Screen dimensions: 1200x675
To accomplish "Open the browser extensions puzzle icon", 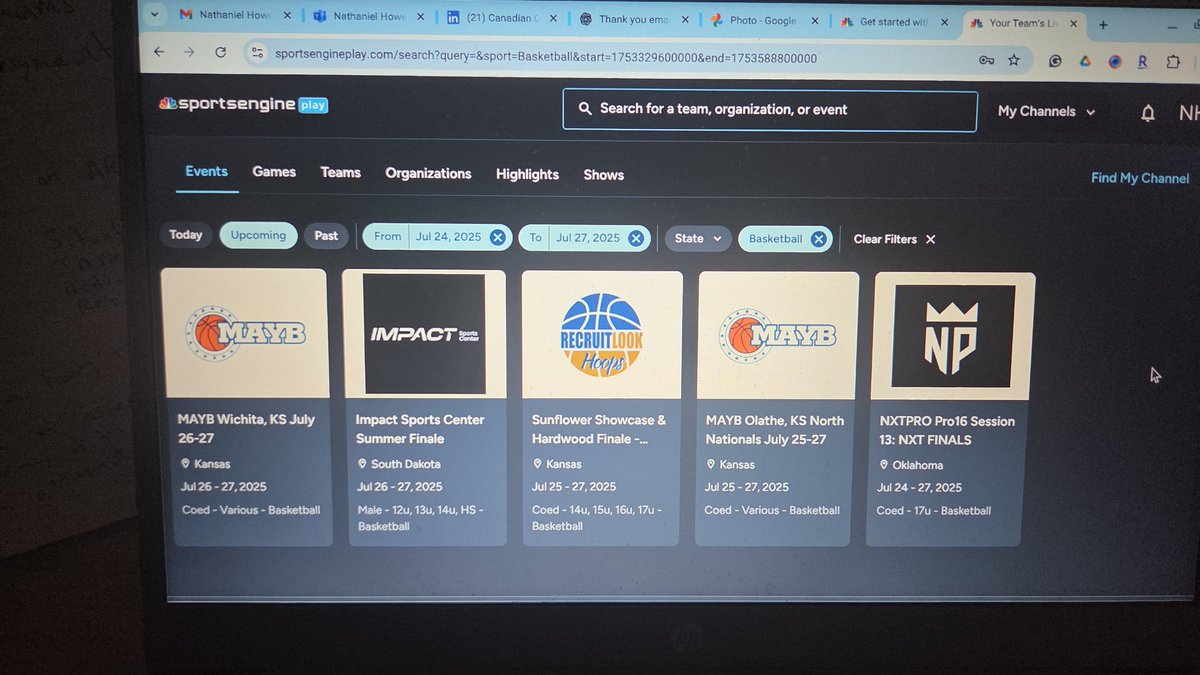I will coord(1172,61).
